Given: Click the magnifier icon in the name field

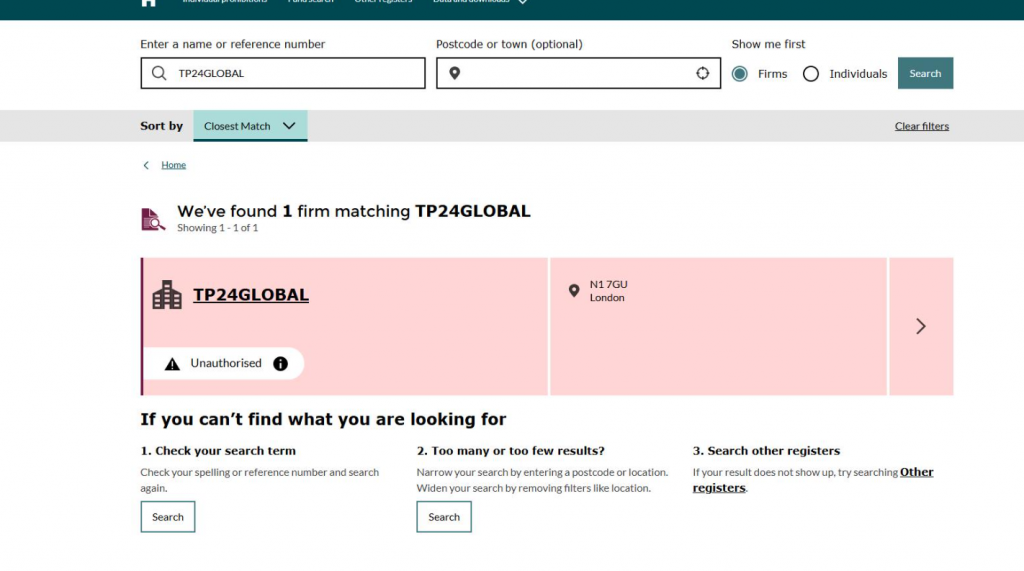Looking at the screenshot, I should (x=159, y=73).
